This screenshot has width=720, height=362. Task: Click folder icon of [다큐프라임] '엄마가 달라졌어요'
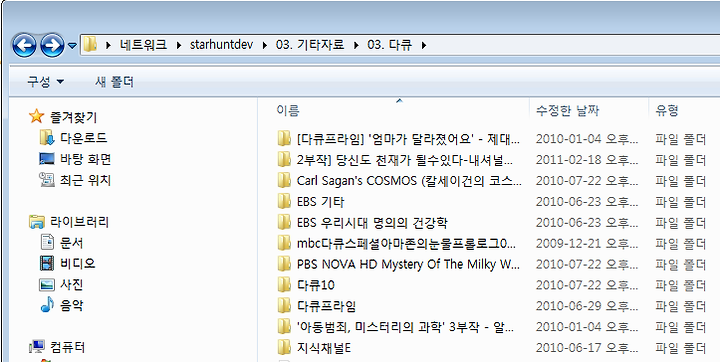coord(284,138)
